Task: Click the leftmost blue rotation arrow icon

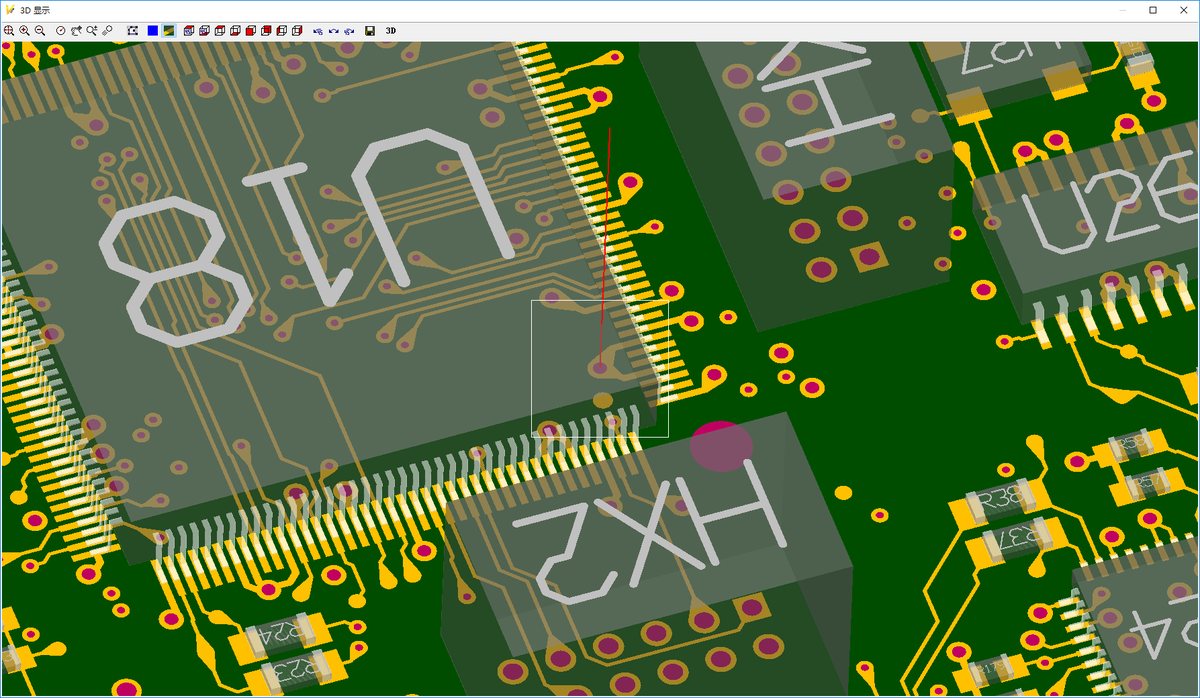Action: point(318,31)
